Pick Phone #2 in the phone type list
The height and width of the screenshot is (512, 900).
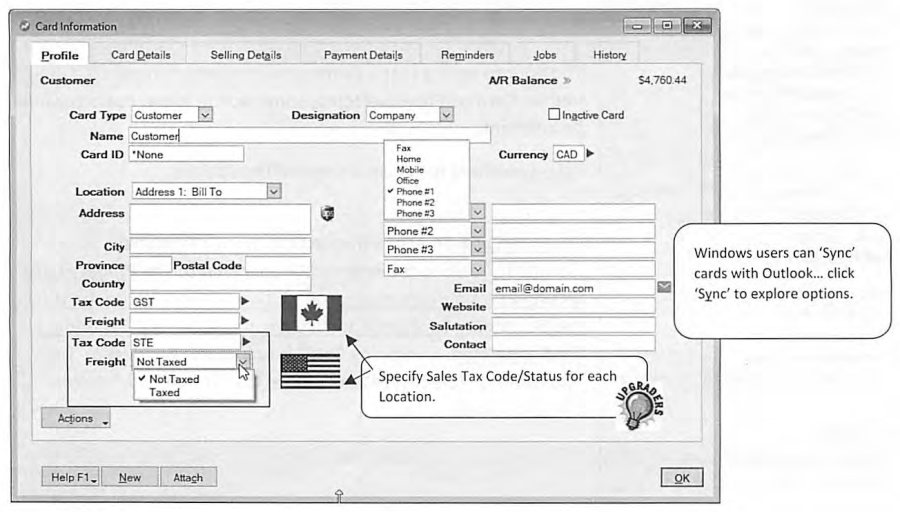click(415, 202)
